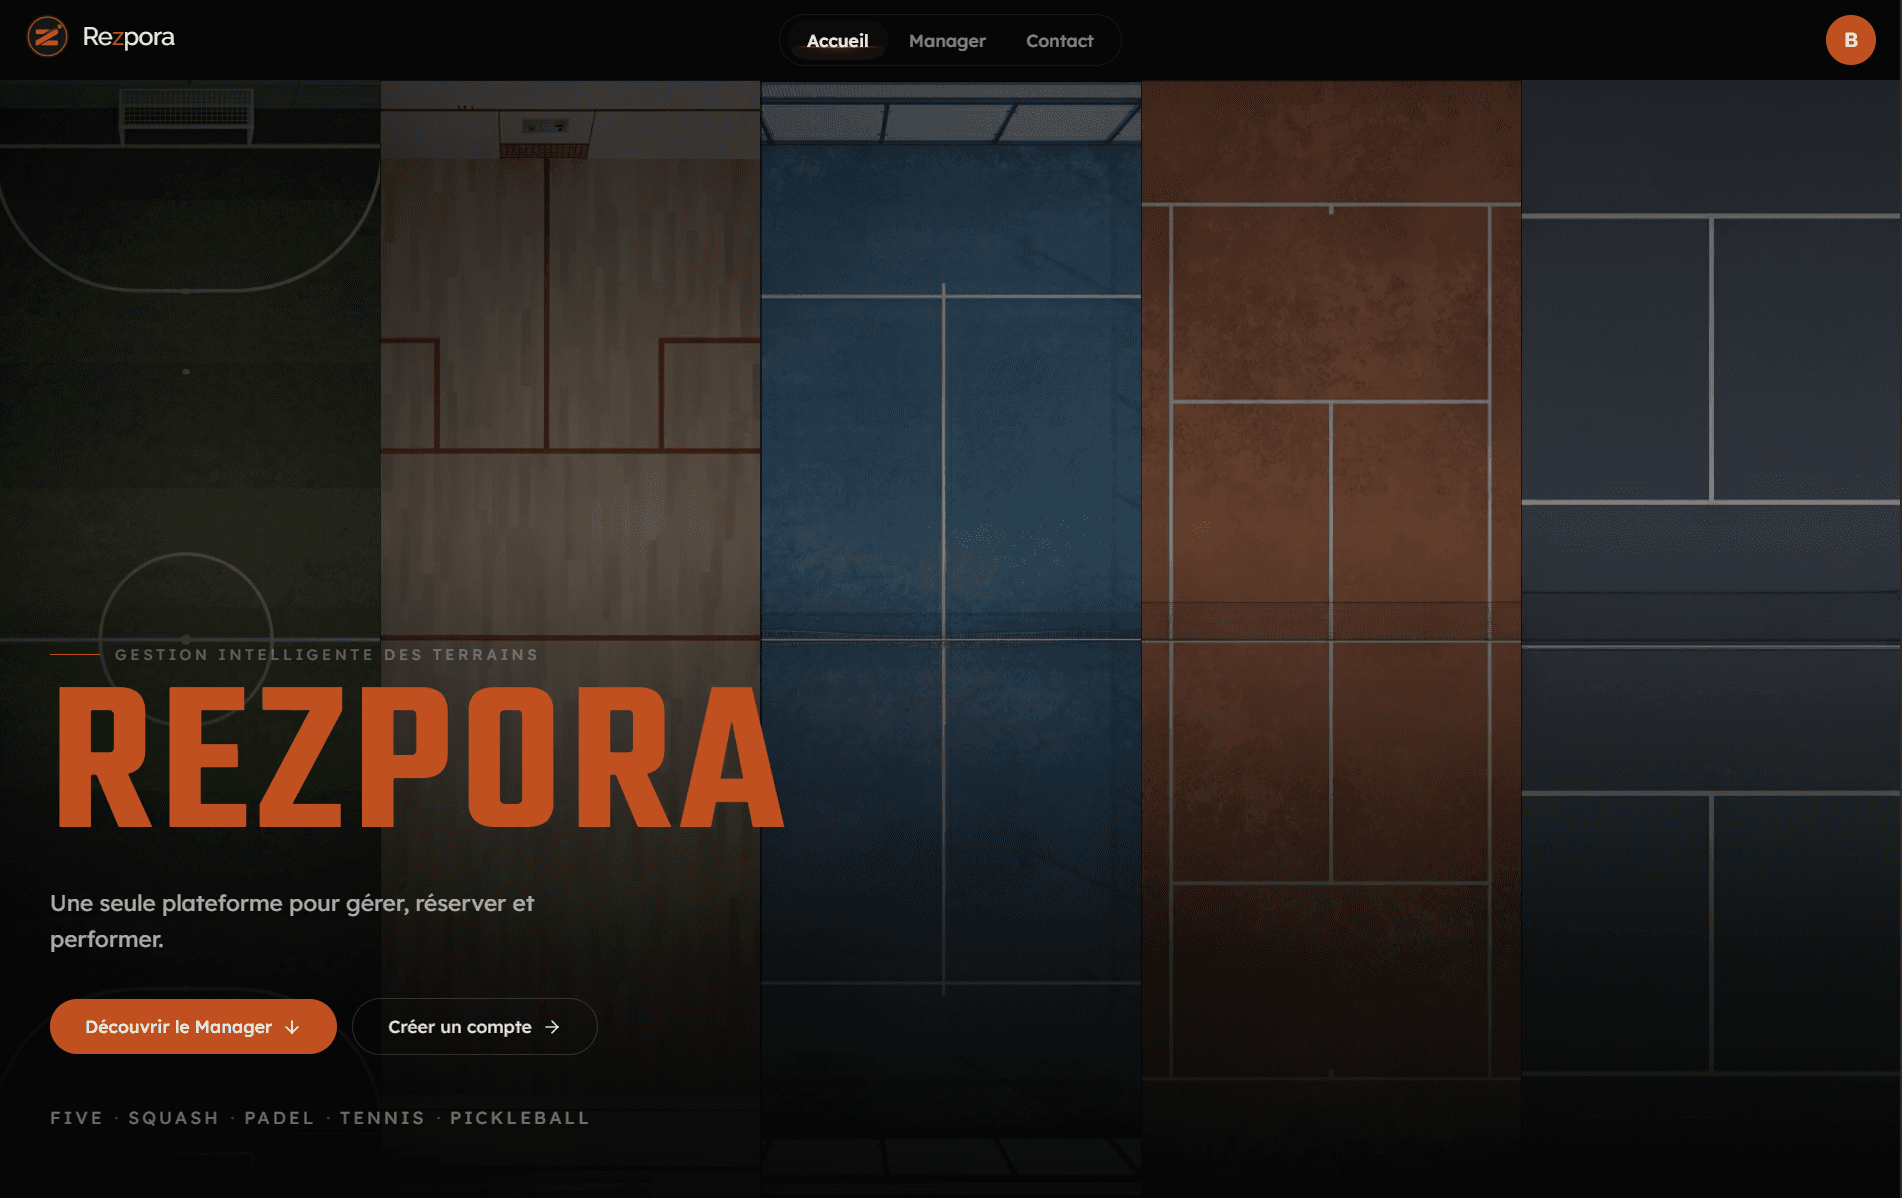Image resolution: width=1902 pixels, height=1198 pixels.
Task: Open the Manager nav tab
Action: pos(947,41)
